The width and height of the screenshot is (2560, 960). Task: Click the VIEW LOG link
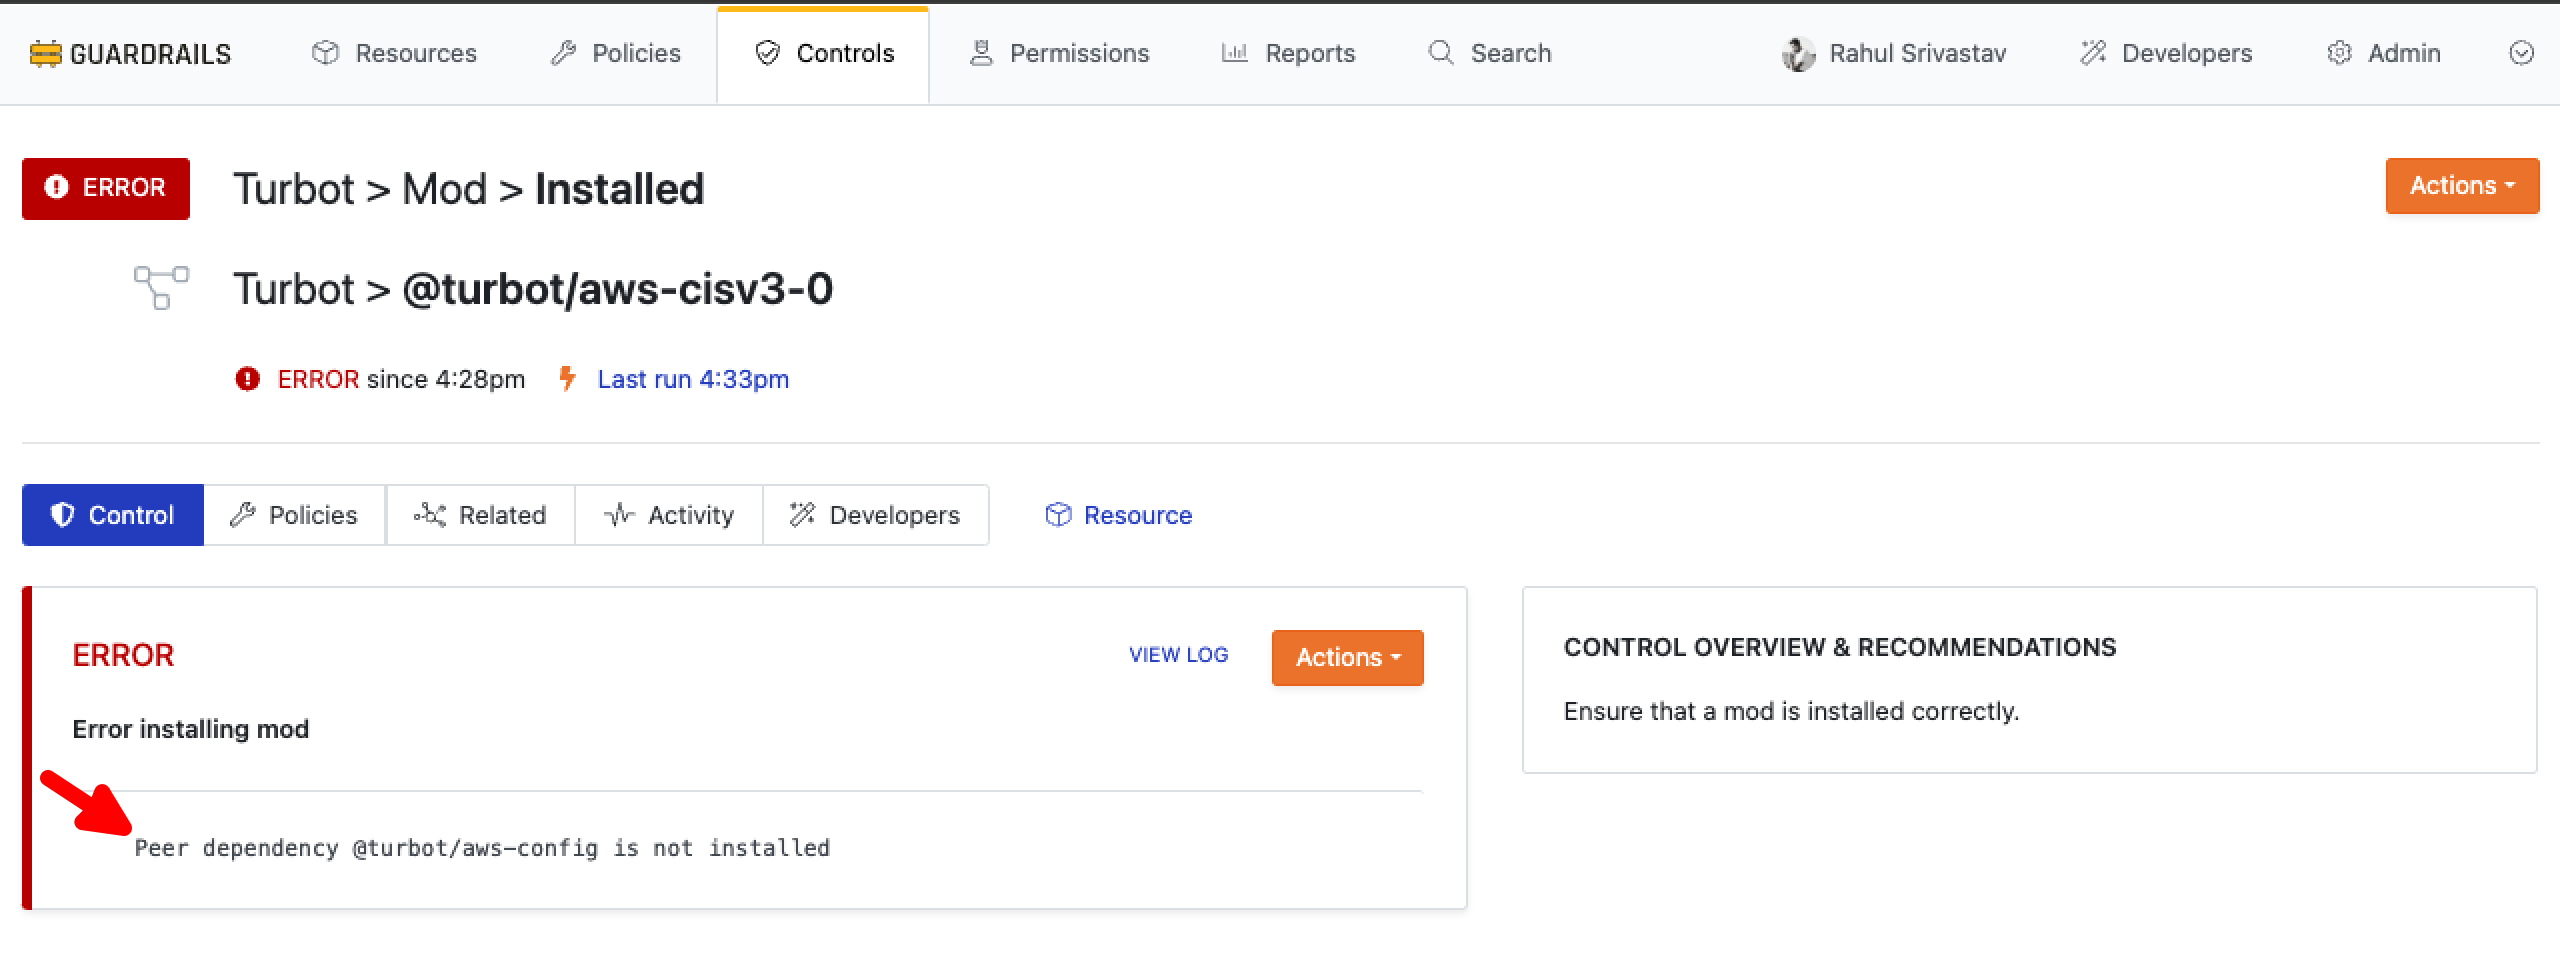1178,655
